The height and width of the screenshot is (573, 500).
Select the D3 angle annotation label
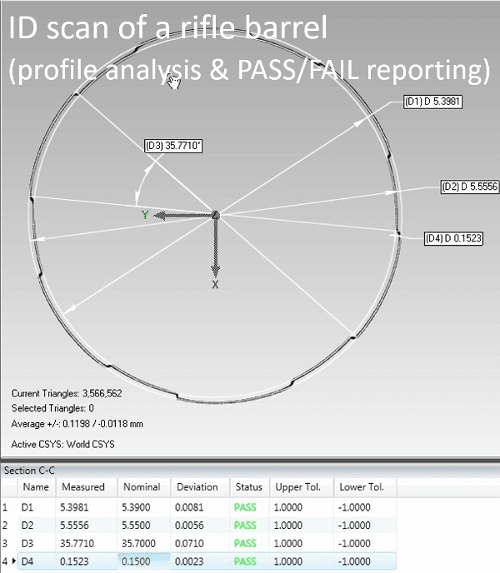pos(173,146)
